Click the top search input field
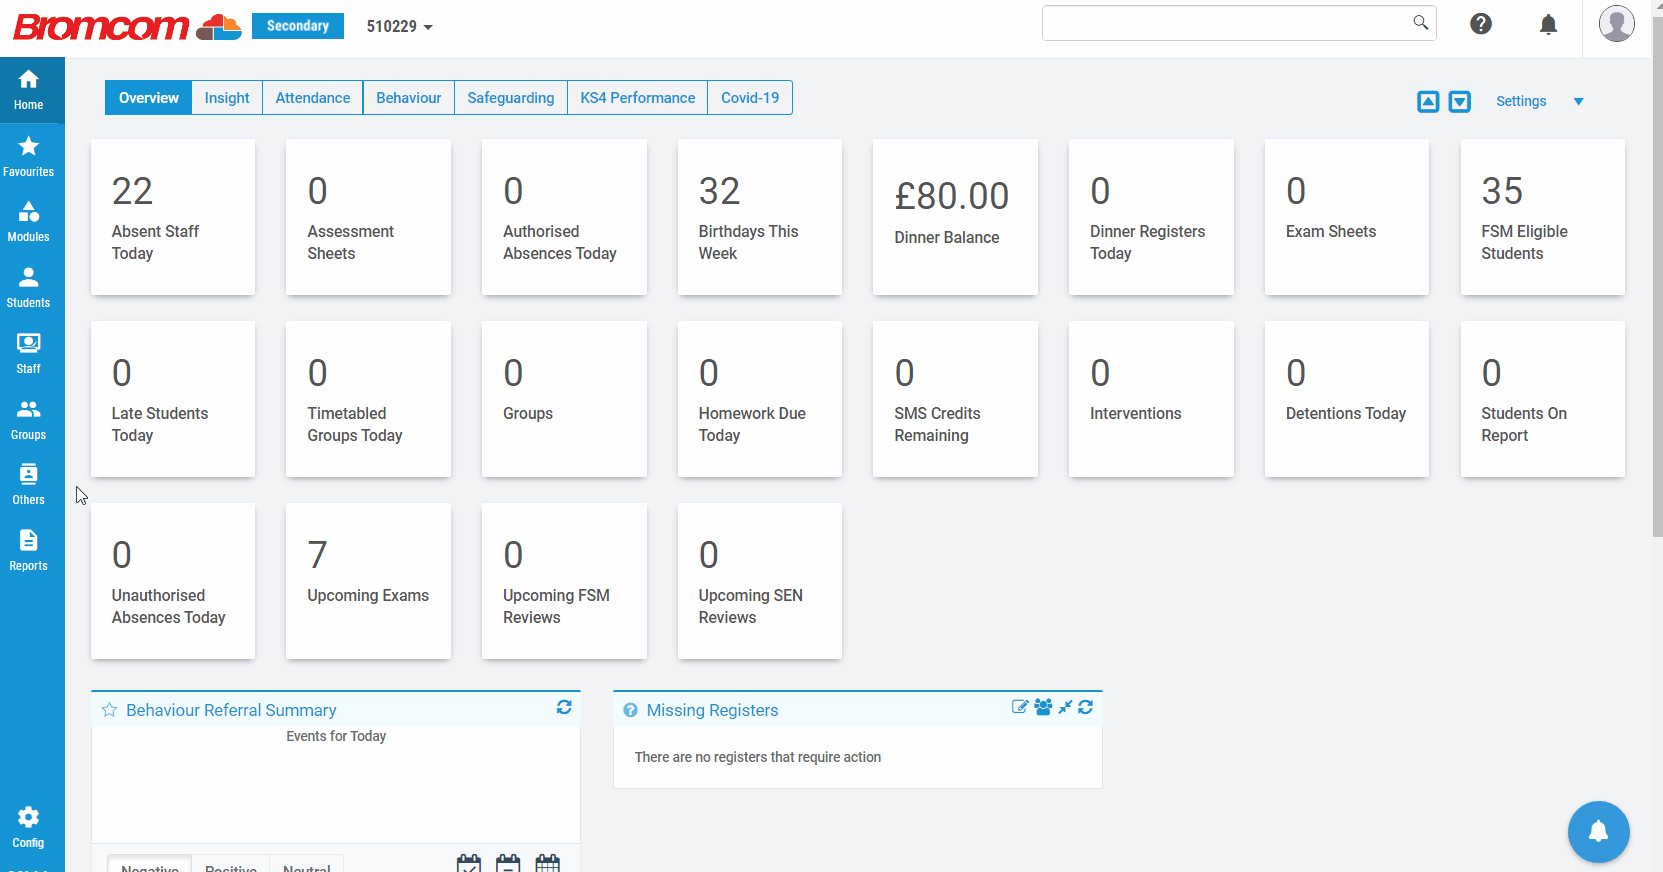1663x872 pixels. point(1225,23)
